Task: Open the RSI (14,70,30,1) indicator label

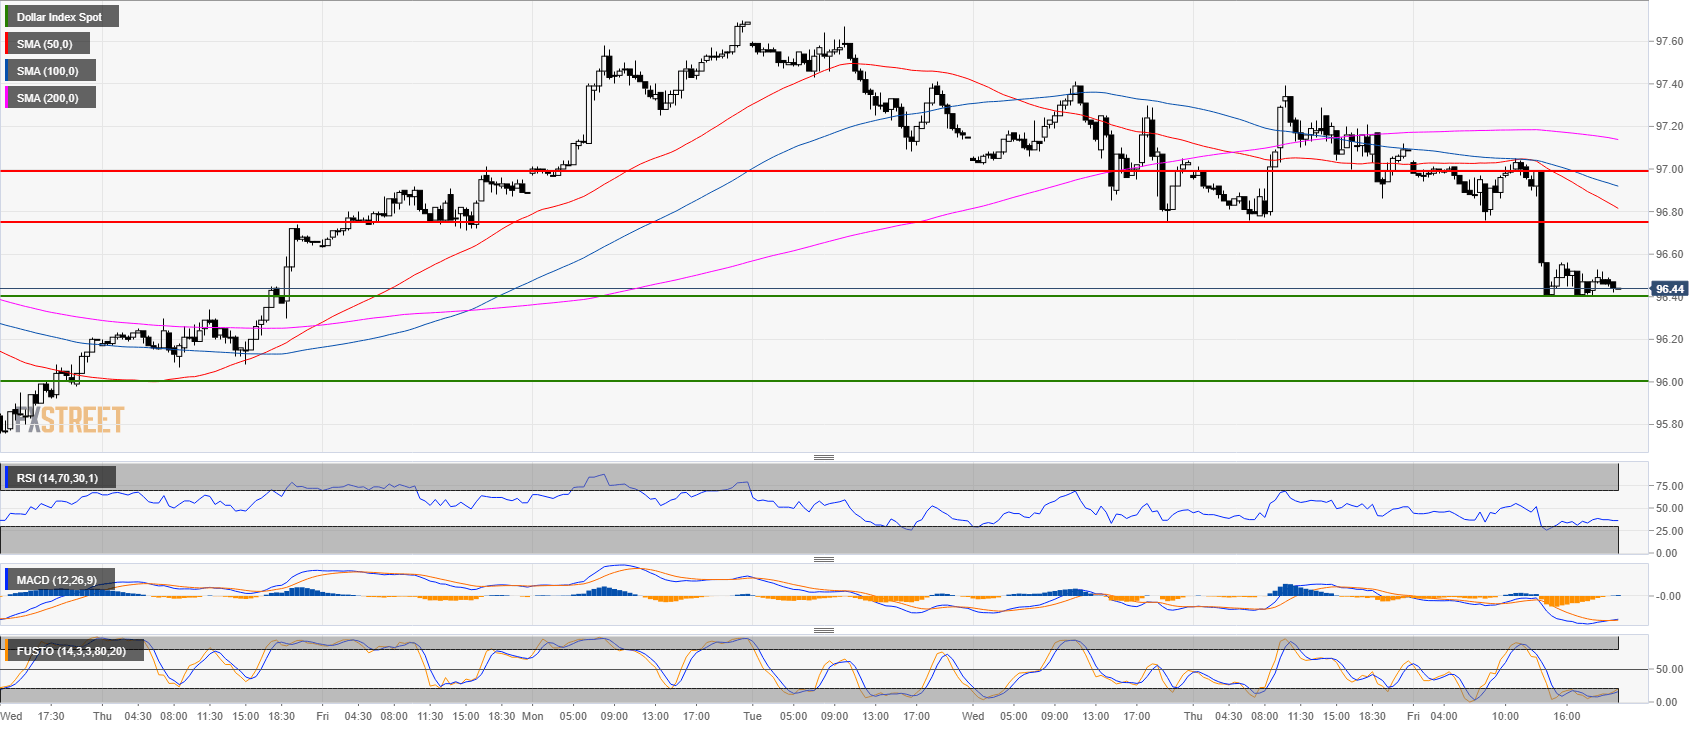Action: pyautogui.click(x=58, y=478)
